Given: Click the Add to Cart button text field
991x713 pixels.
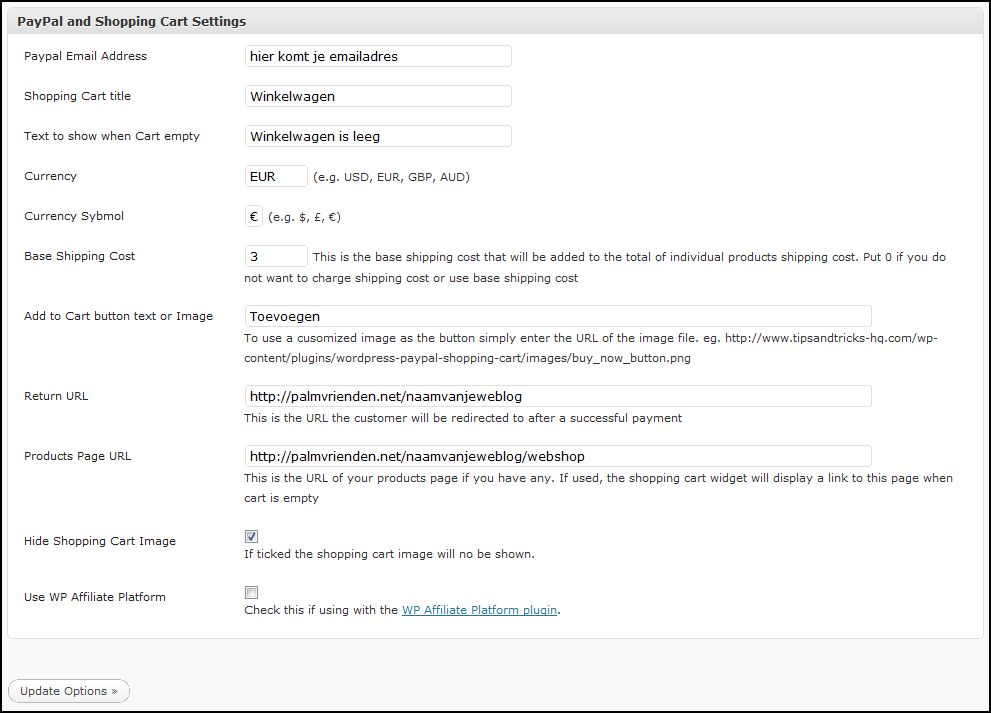Looking at the screenshot, I should (x=558, y=316).
